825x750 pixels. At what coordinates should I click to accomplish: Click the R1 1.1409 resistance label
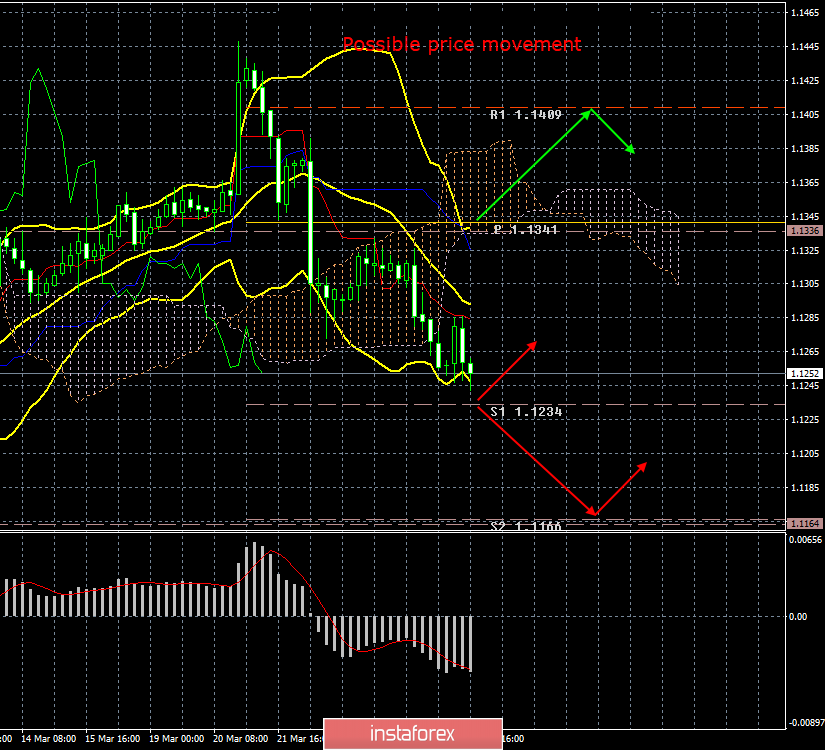point(526,115)
